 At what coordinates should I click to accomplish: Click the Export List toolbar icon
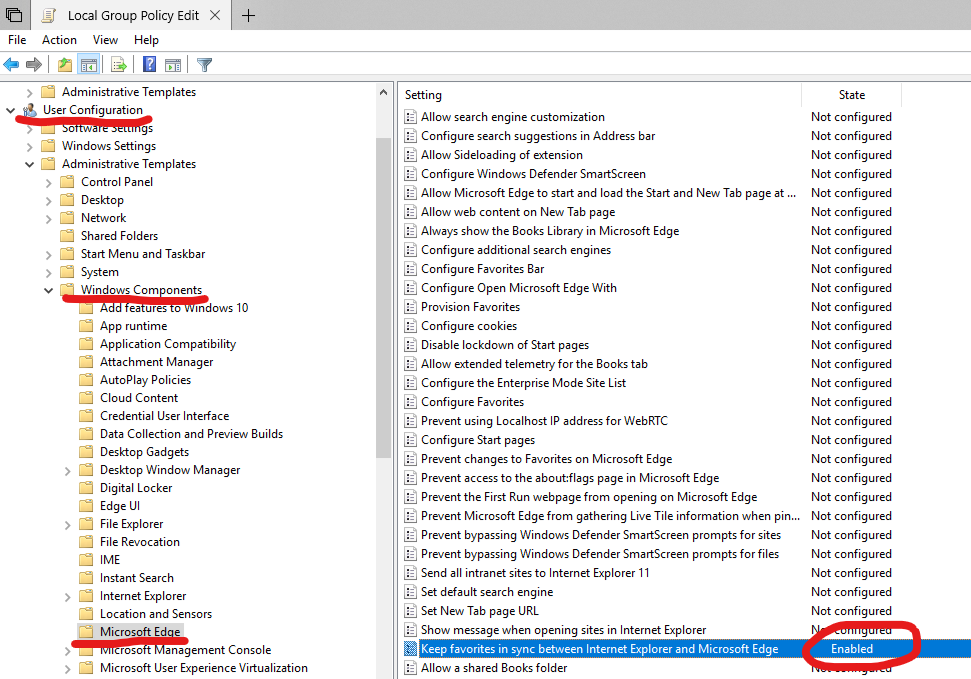pos(119,64)
